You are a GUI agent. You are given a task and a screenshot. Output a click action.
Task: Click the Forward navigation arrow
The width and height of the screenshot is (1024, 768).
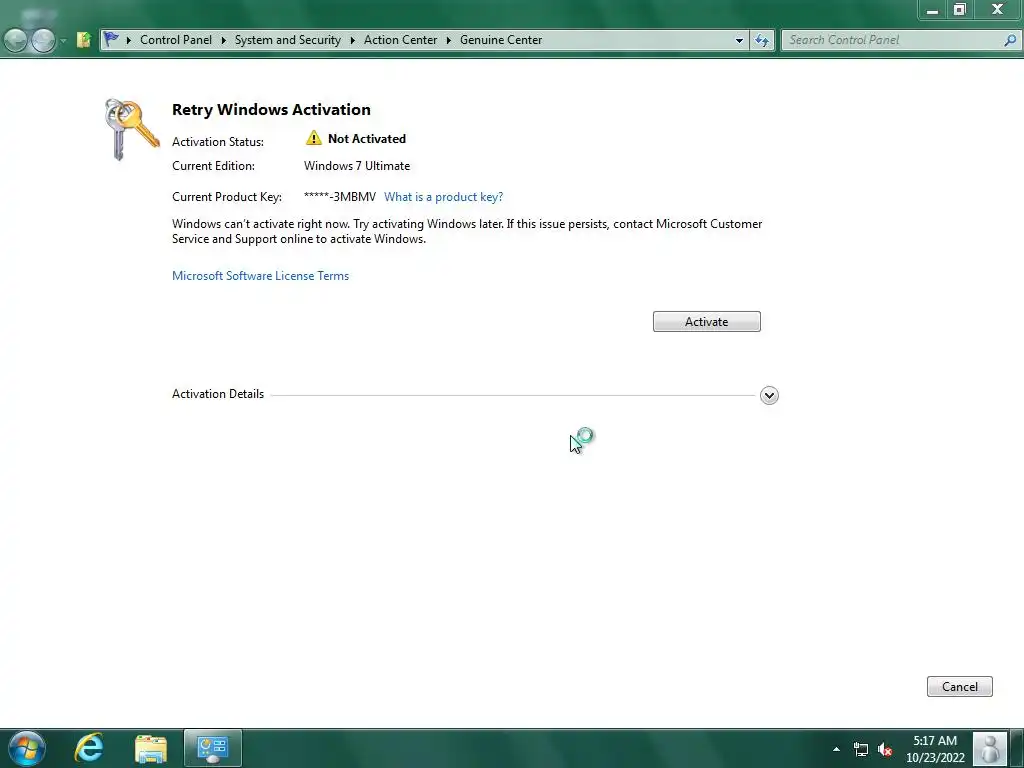[x=43, y=40]
